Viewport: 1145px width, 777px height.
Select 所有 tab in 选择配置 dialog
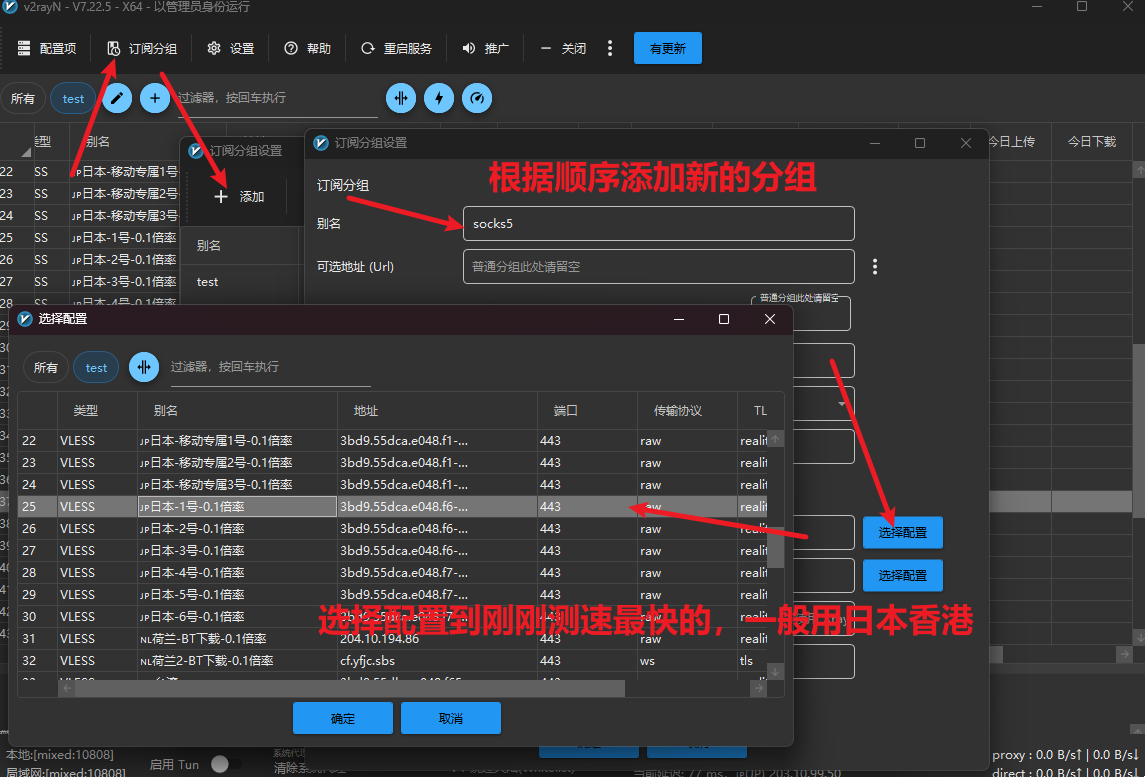(45, 367)
